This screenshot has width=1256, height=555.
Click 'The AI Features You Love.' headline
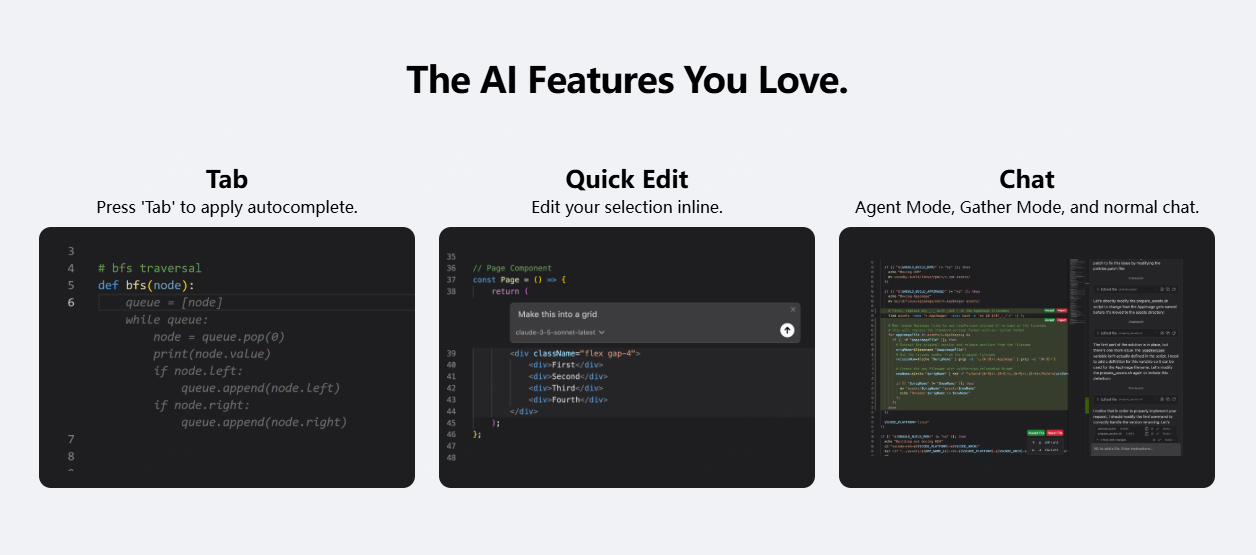[x=627, y=80]
